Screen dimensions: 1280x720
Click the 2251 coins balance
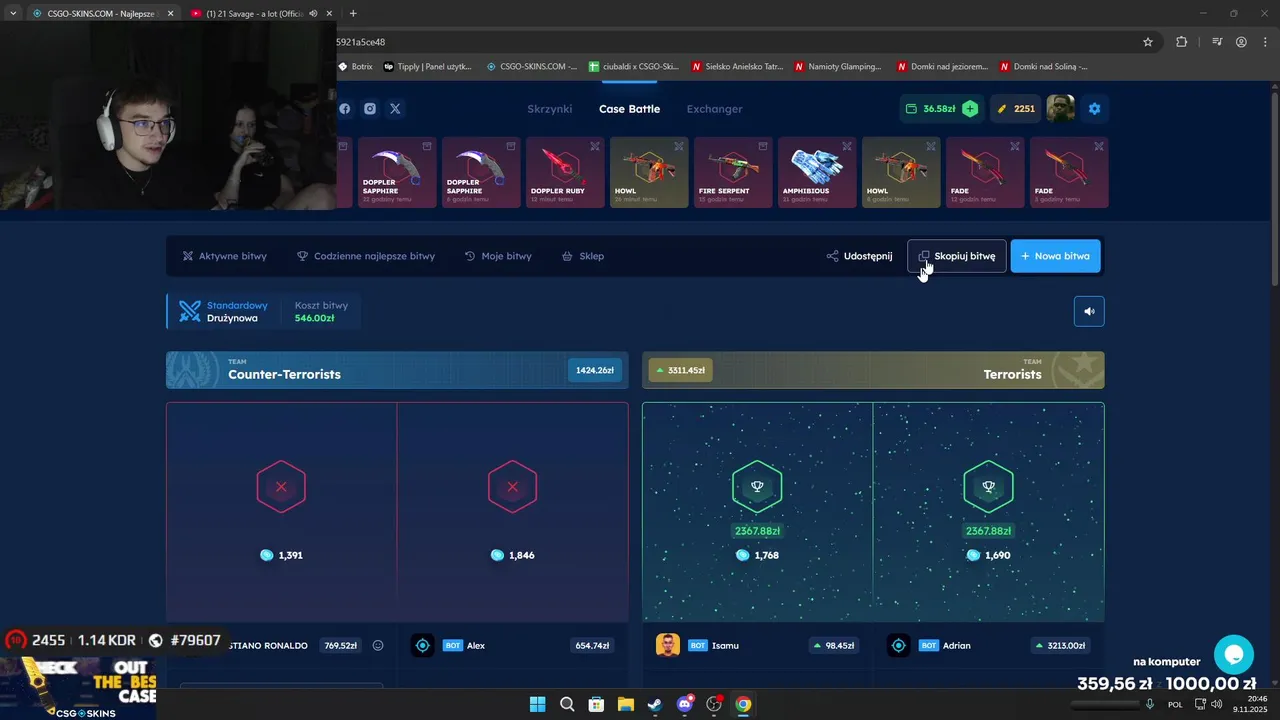coord(1016,109)
